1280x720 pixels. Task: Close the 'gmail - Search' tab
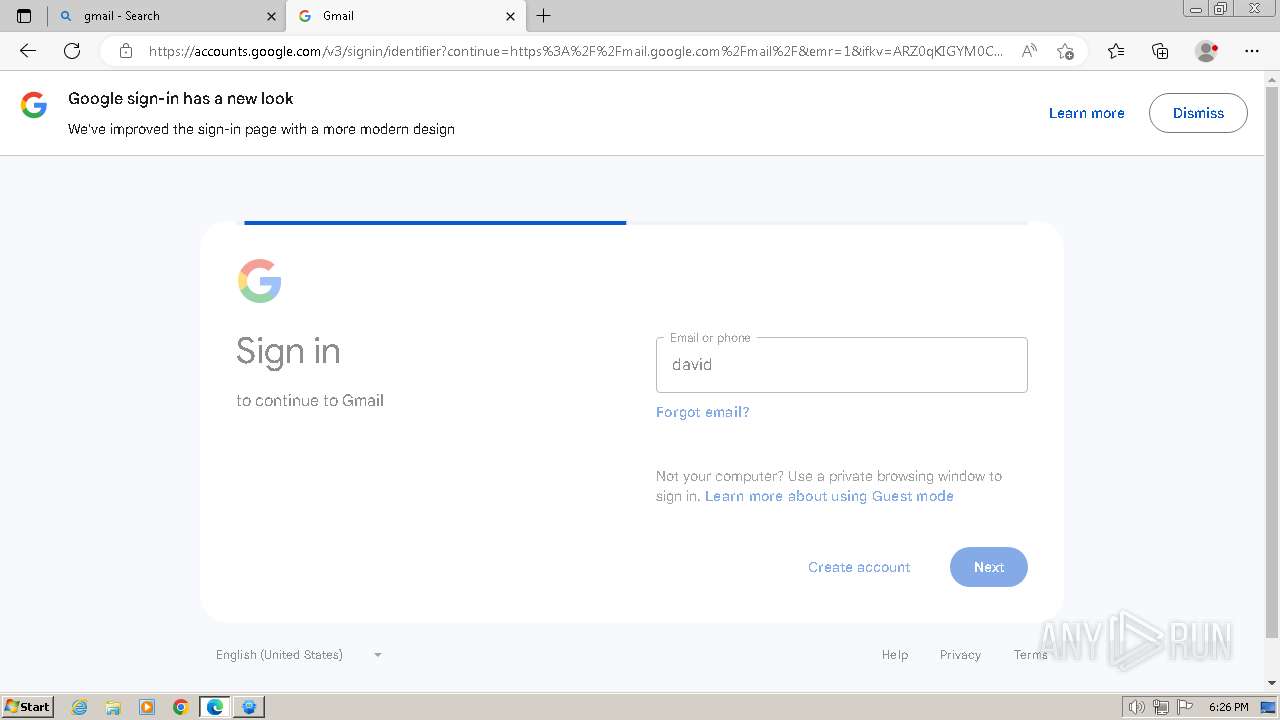click(271, 16)
